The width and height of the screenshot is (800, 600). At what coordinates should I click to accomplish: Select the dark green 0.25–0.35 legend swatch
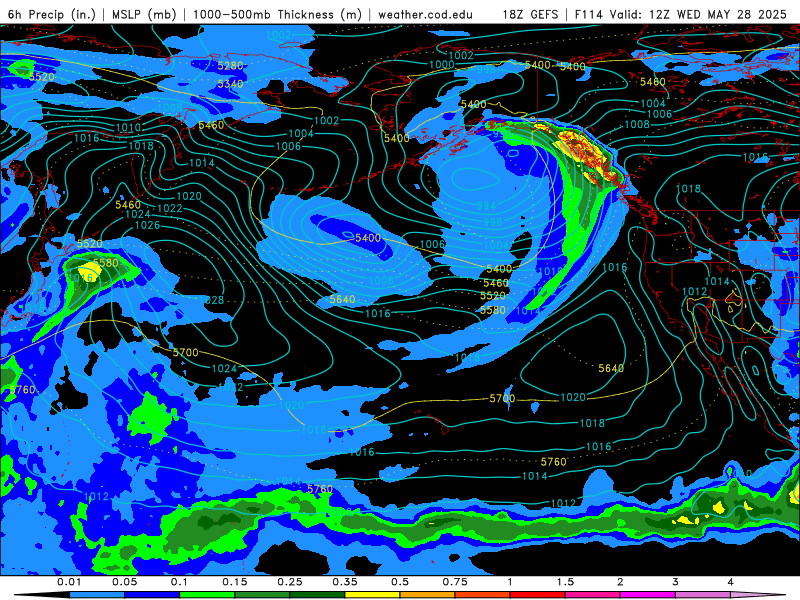point(317,595)
